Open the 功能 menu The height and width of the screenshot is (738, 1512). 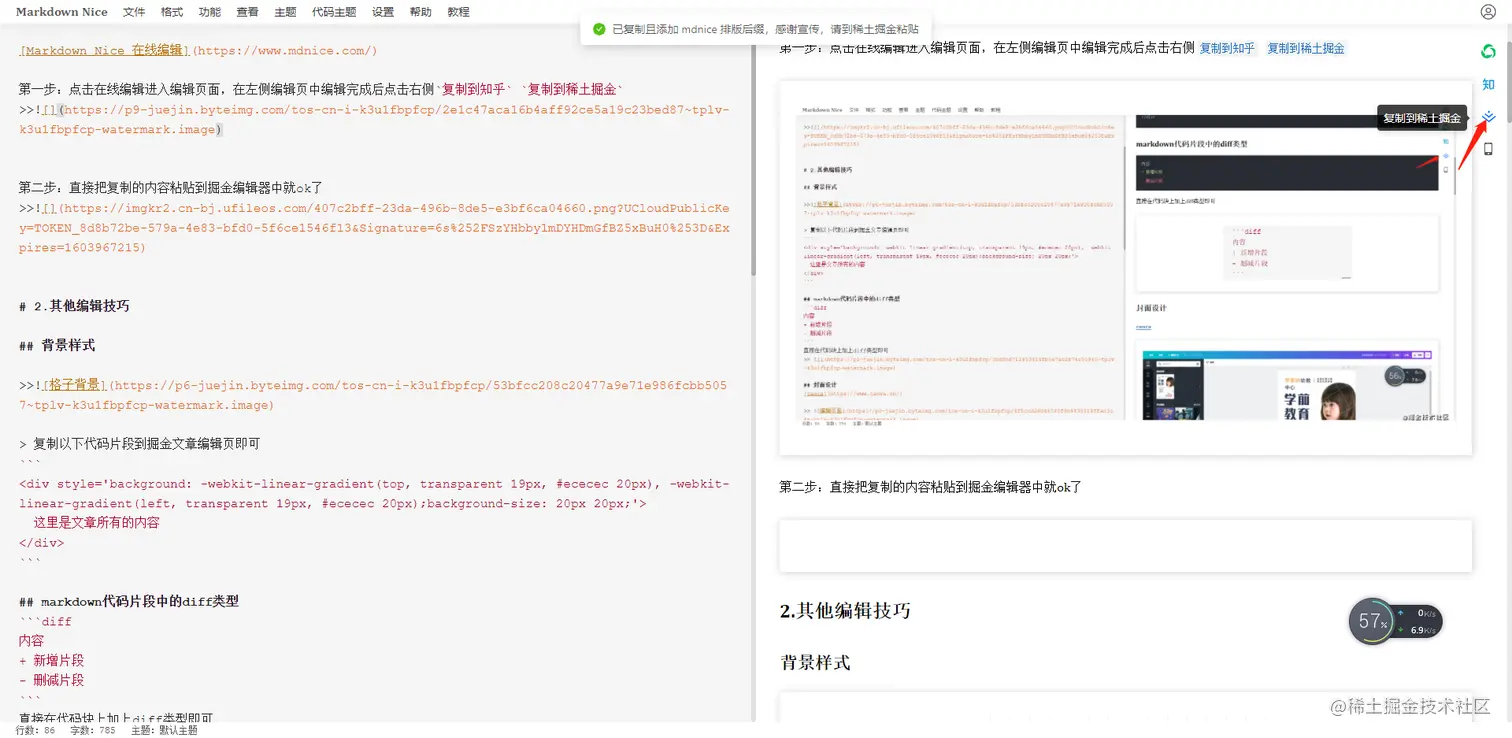point(210,12)
